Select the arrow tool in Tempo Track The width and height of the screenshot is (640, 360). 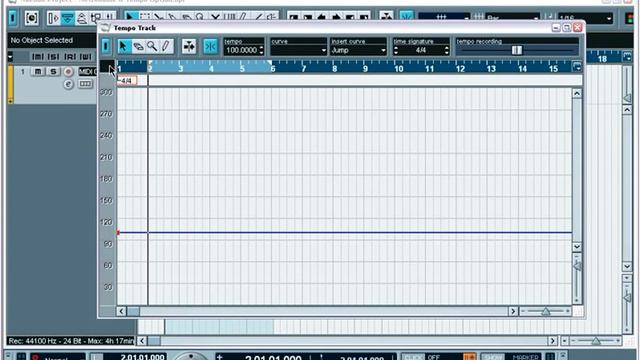click(x=123, y=47)
